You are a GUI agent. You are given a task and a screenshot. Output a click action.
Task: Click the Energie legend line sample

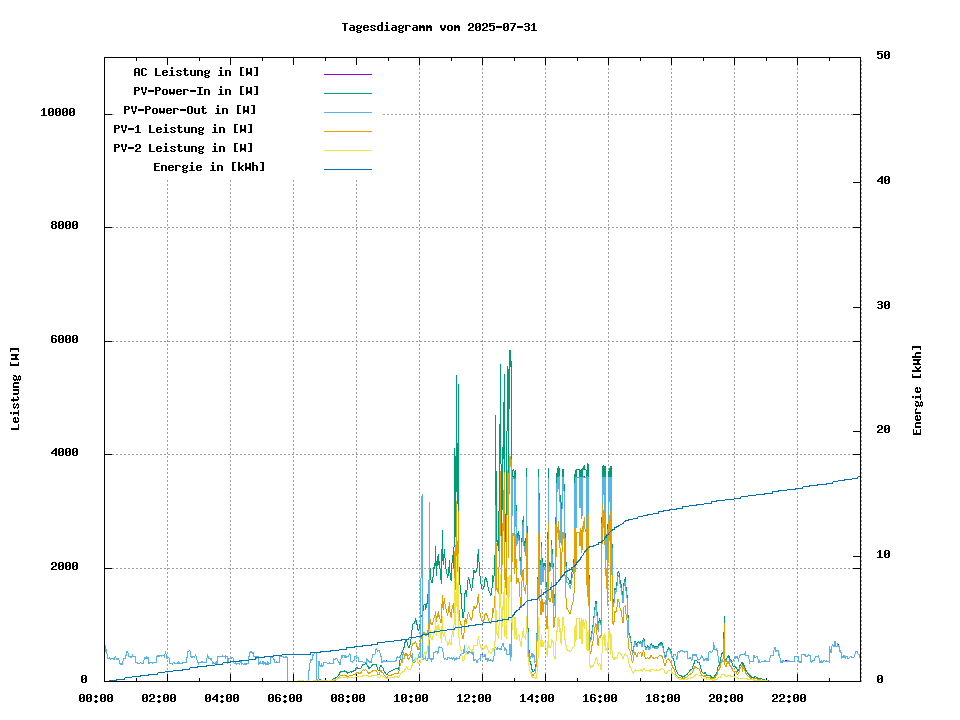pos(347,169)
